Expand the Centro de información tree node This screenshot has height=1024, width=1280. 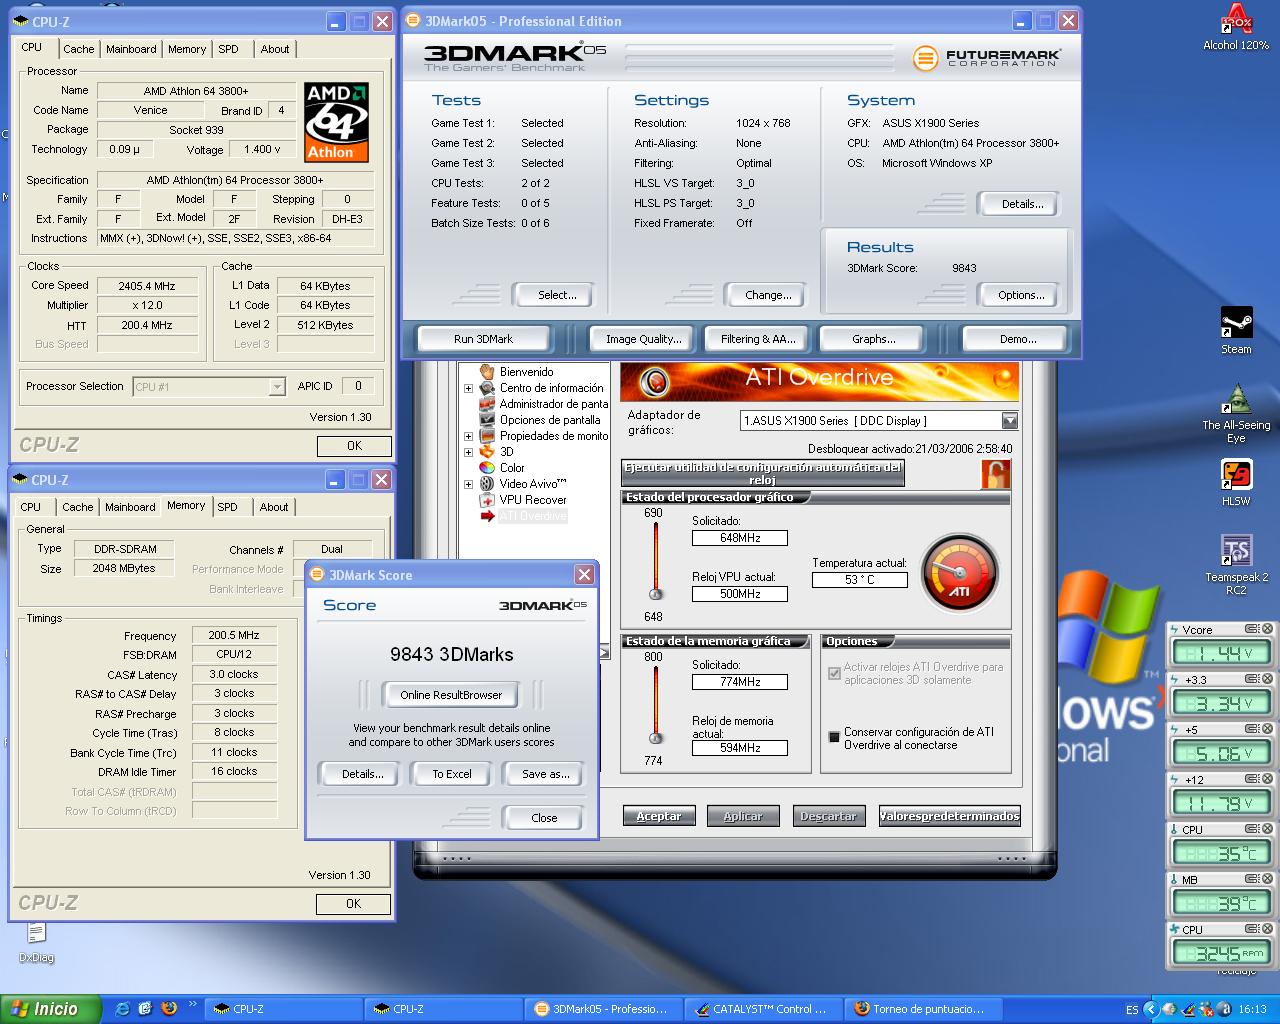click(468, 388)
